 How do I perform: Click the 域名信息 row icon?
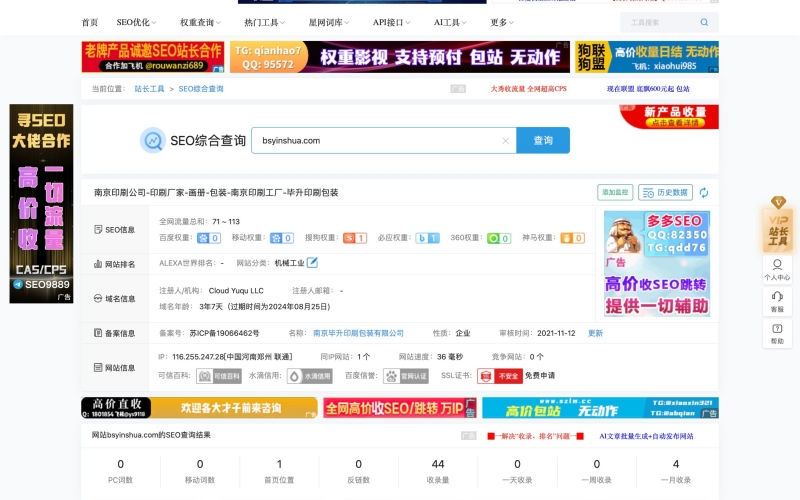[x=98, y=298]
